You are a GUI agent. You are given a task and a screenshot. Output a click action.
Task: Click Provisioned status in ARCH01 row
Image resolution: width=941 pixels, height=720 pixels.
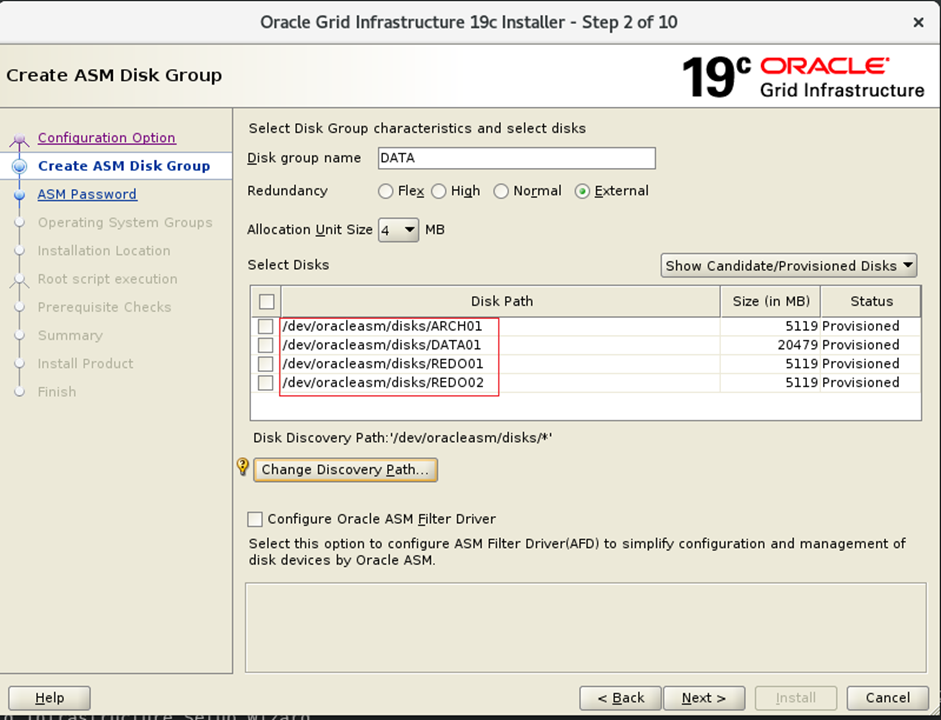pyautogui.click(x=861, y=326)
